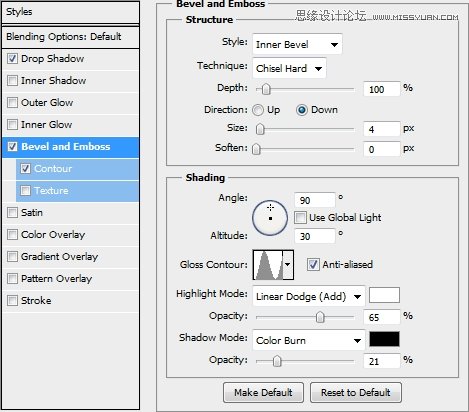Enable the Pattern Overlay checkbox
Screen dimensions: 469x412
click(x=12, y=279)
